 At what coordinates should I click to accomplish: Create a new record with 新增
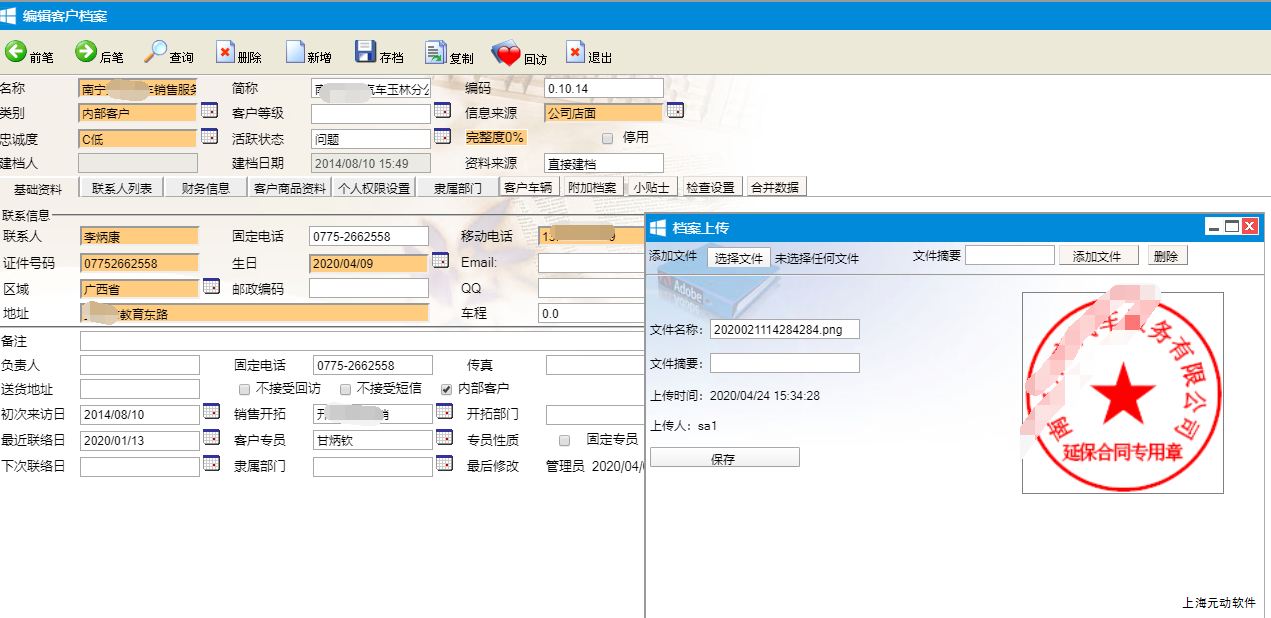295,53
